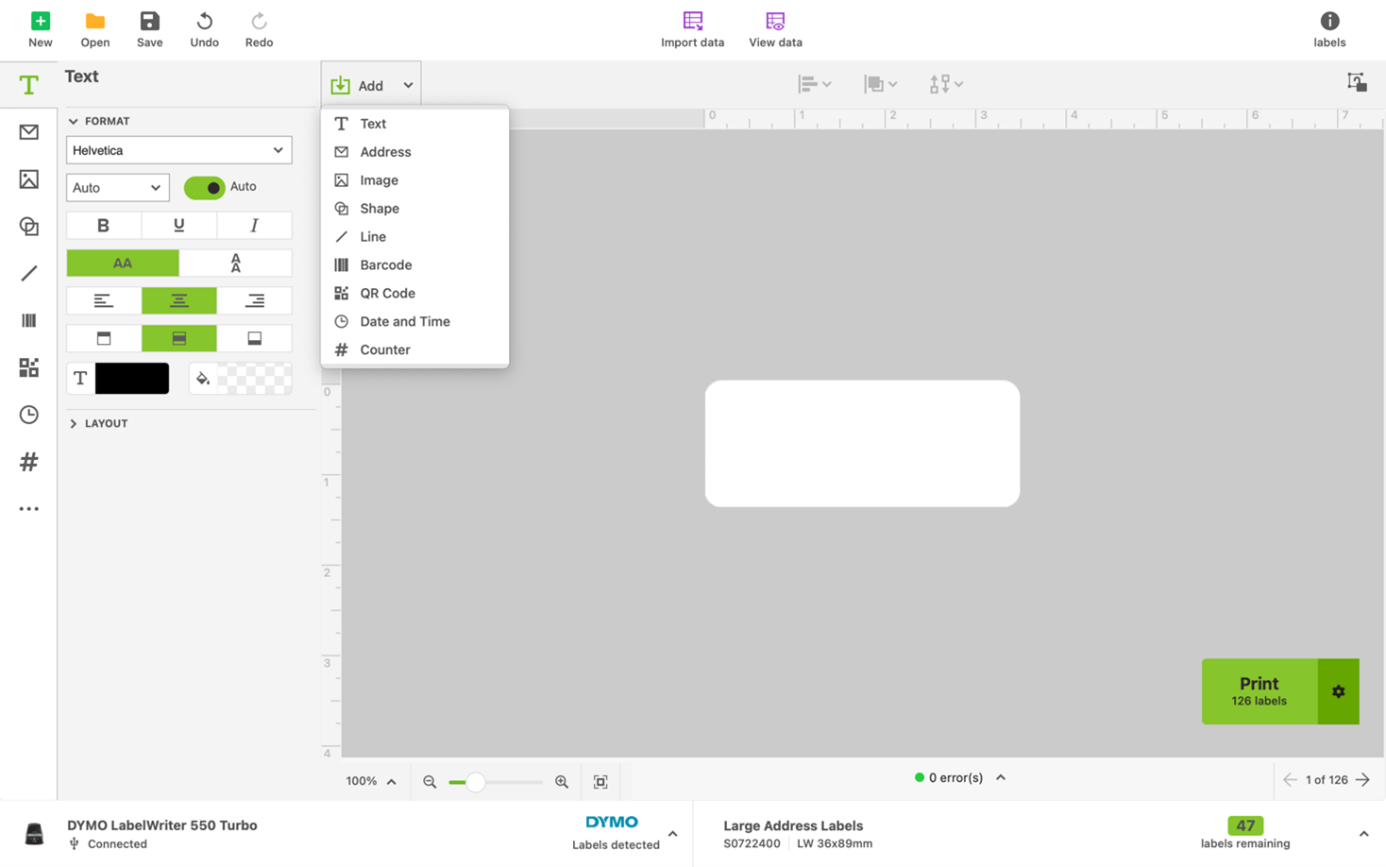Align text right

(254, 300)
